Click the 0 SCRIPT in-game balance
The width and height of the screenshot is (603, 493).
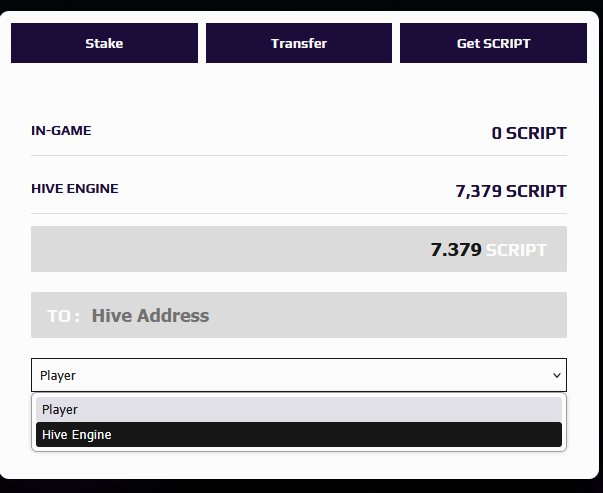pos(529,133)
